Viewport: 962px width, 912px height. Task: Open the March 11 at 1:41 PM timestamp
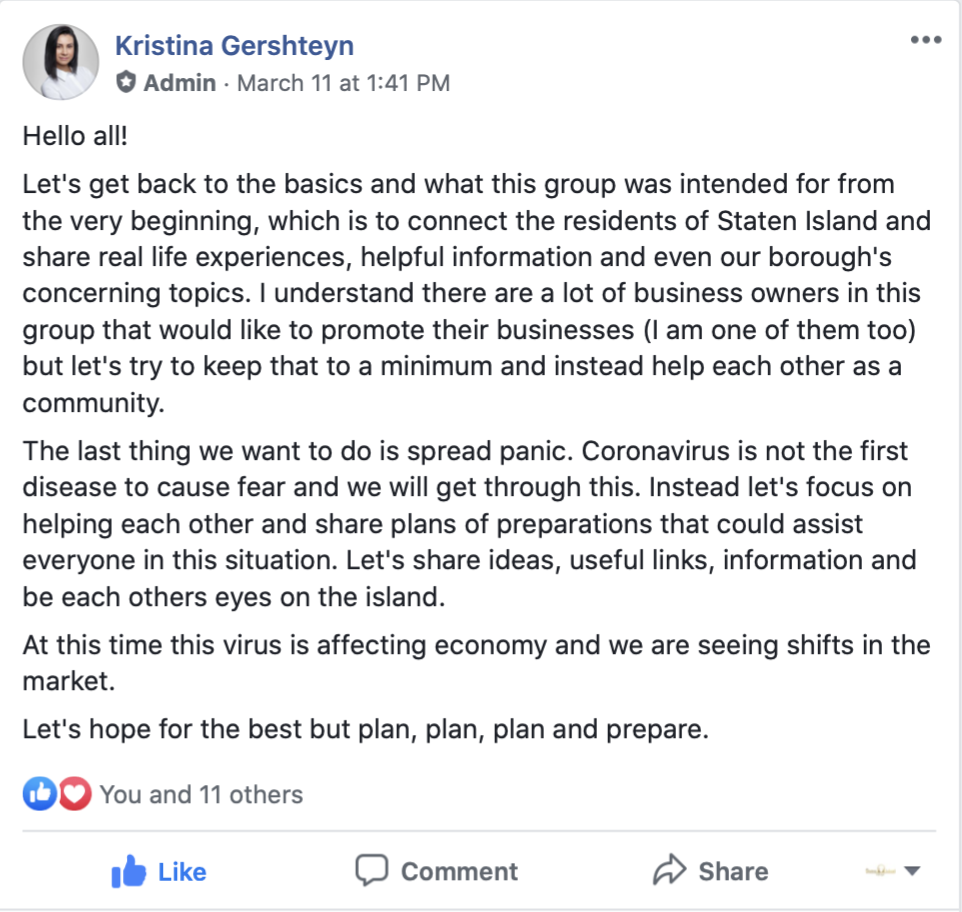coord(344,83)
